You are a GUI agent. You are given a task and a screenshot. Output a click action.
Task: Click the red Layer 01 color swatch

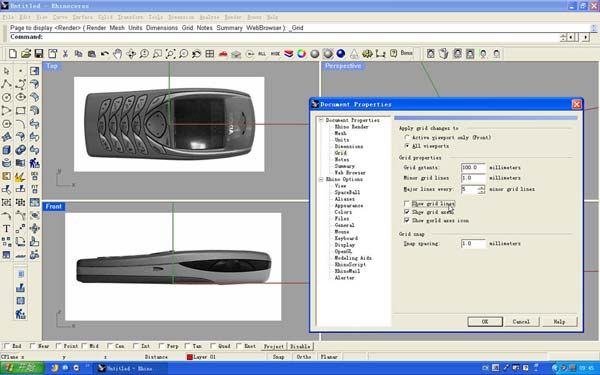pos(189,357)
